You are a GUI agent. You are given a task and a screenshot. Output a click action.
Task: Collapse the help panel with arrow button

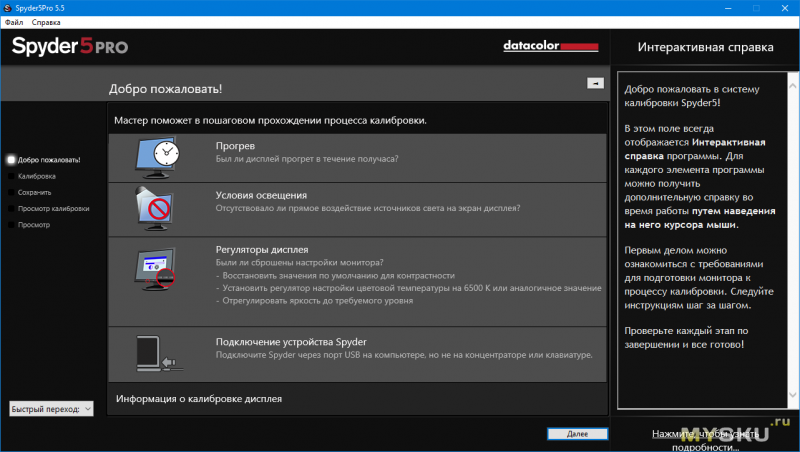(595, 83)
